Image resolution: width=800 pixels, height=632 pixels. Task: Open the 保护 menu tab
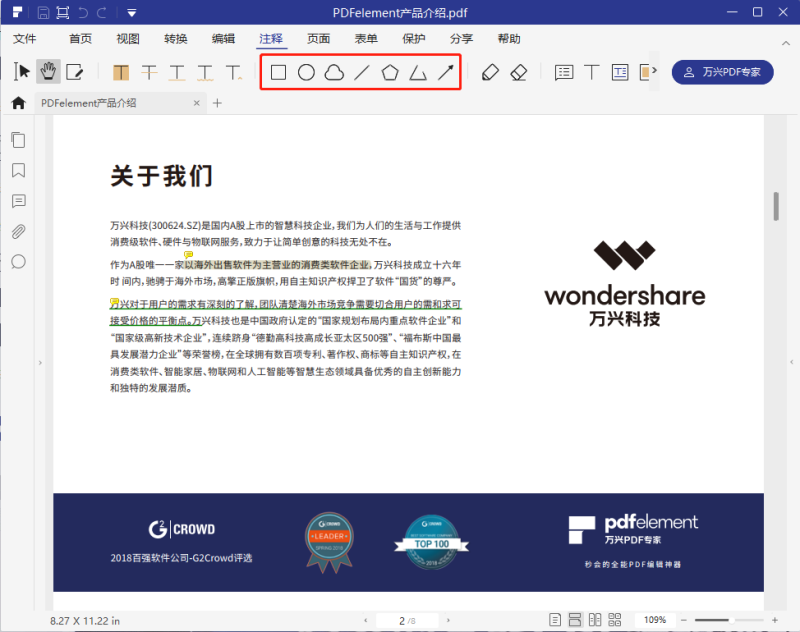[414, 39]
